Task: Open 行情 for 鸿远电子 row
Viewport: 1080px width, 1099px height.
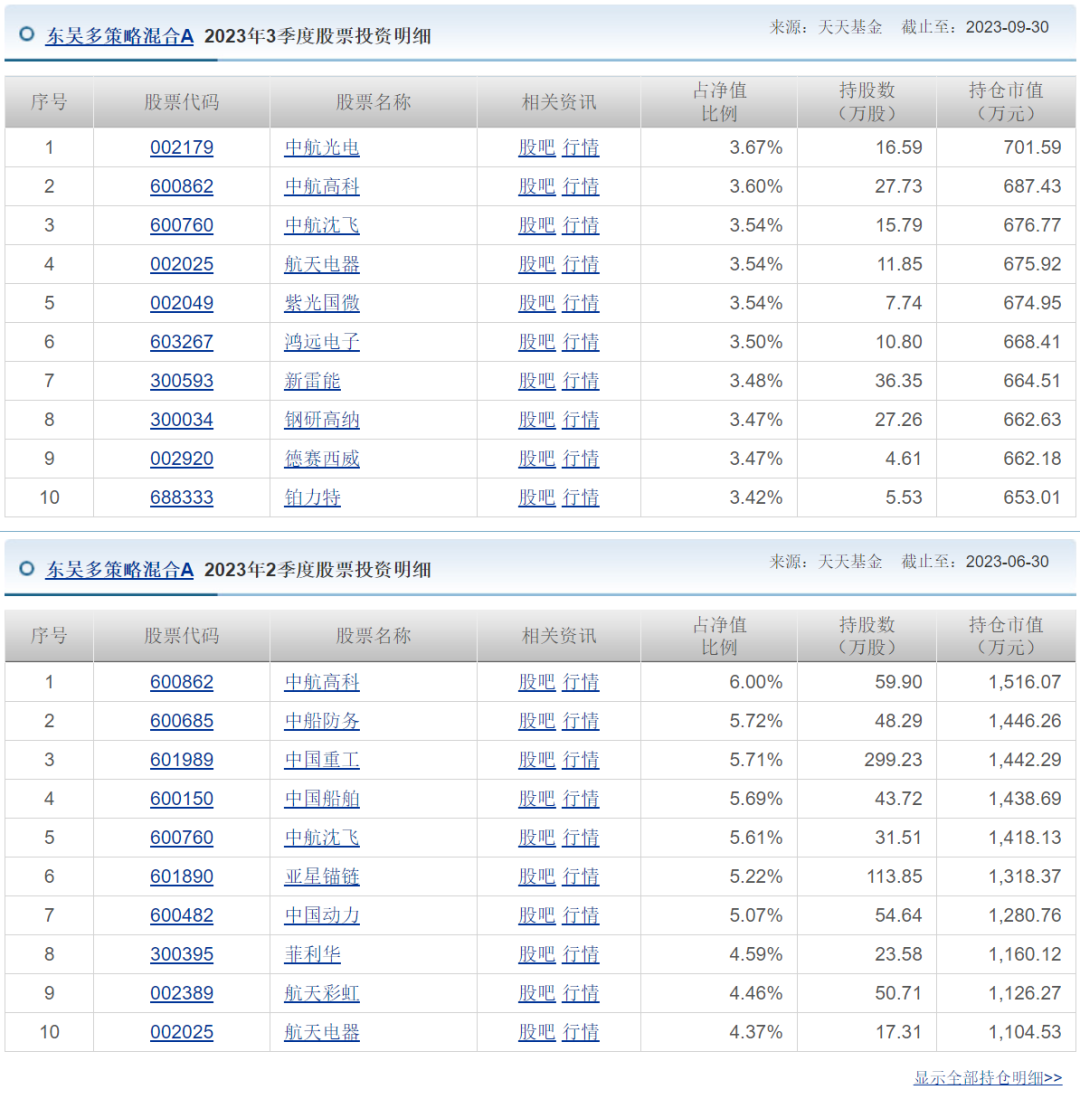Action: pyautogui.click(x=580, y=342)
